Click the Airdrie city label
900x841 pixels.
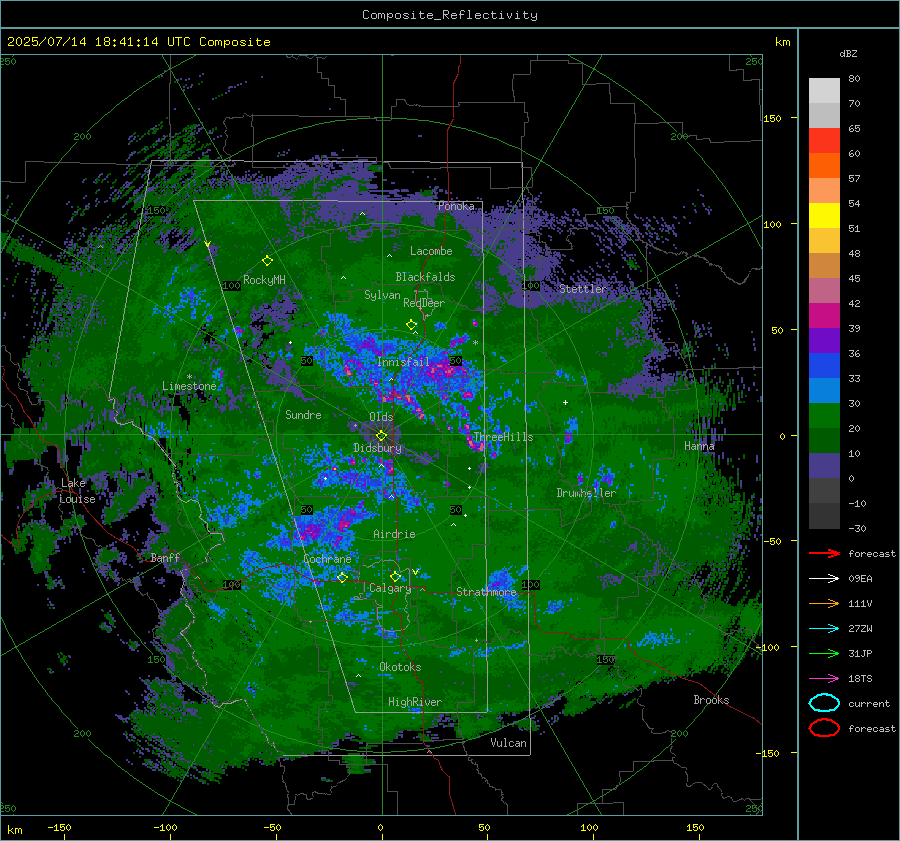pos(394,534)
